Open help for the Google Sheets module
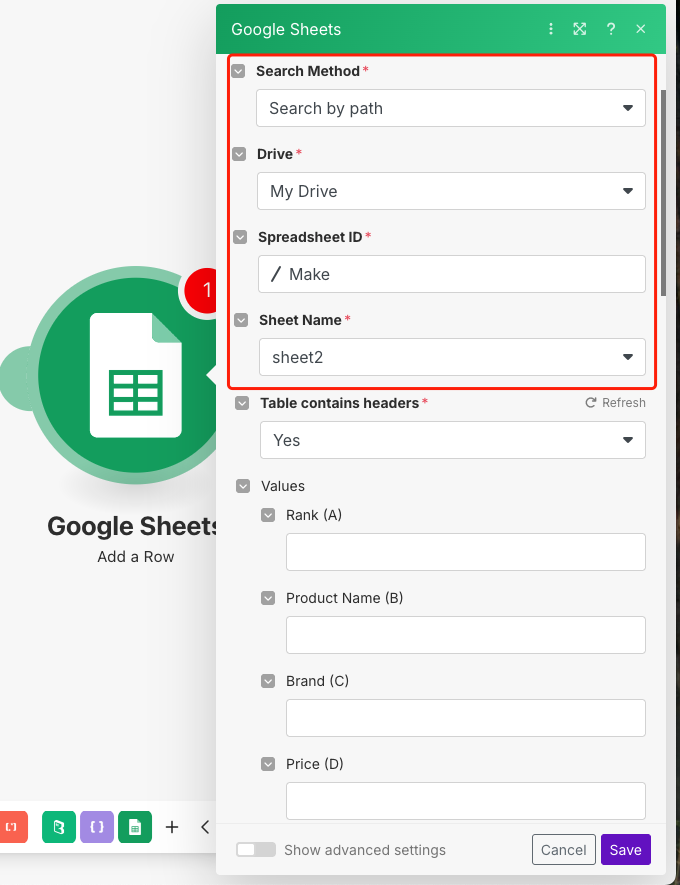The image size is (680, 885). [611, 29]
